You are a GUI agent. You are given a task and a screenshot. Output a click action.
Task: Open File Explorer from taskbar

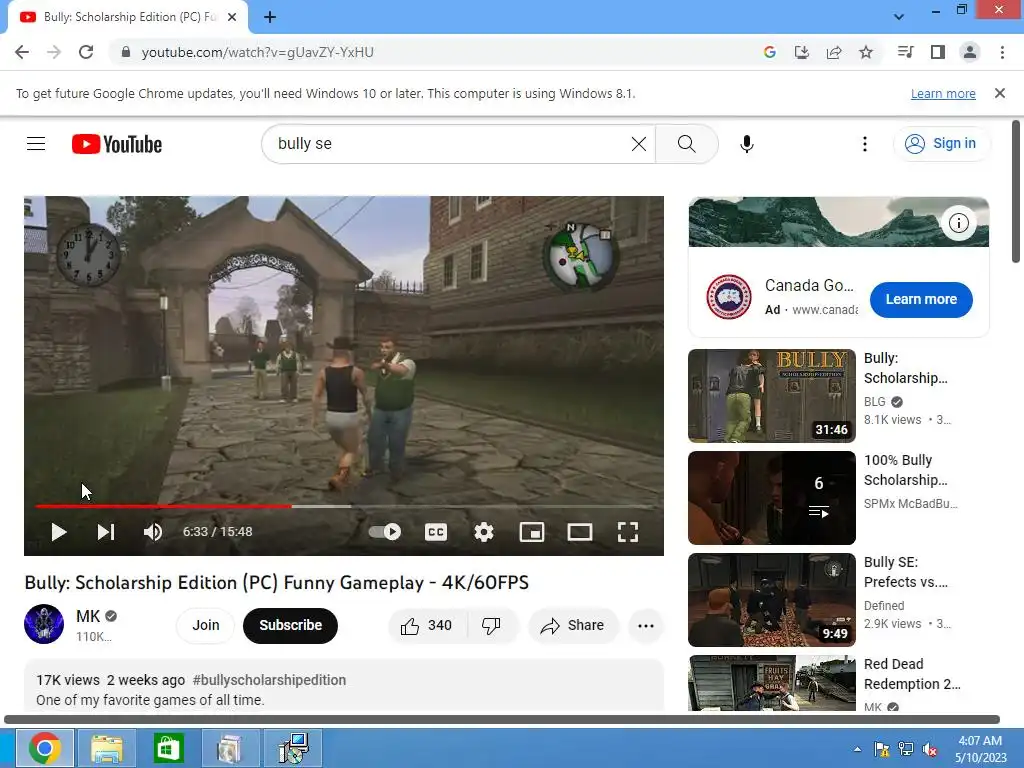[x=106, y=748]
